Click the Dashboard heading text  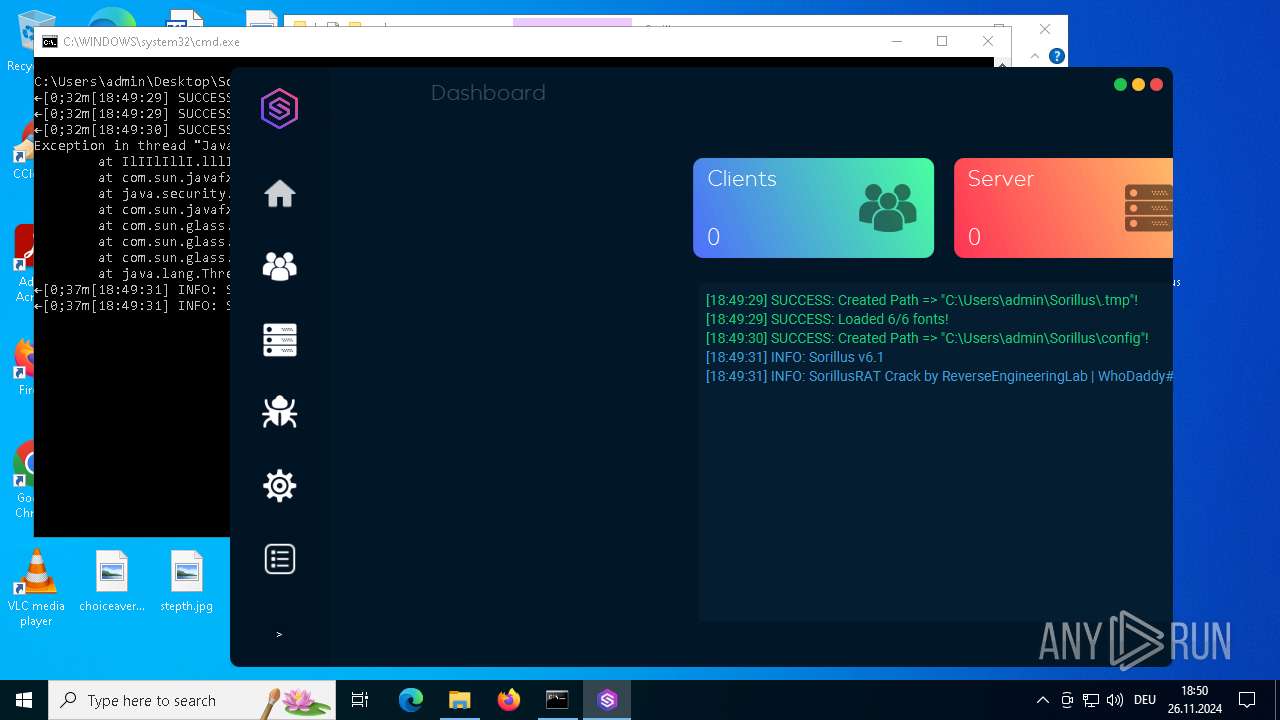488,93
